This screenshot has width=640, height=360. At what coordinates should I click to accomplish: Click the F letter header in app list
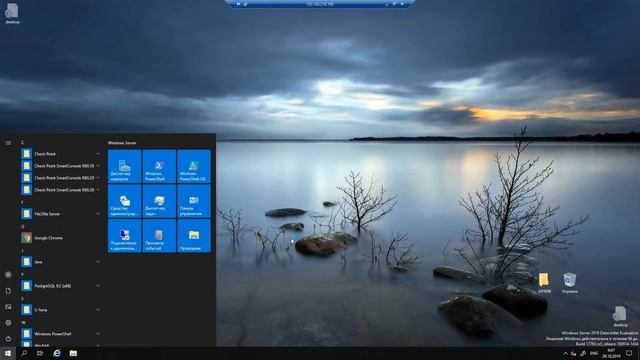(x=22, y=202)
